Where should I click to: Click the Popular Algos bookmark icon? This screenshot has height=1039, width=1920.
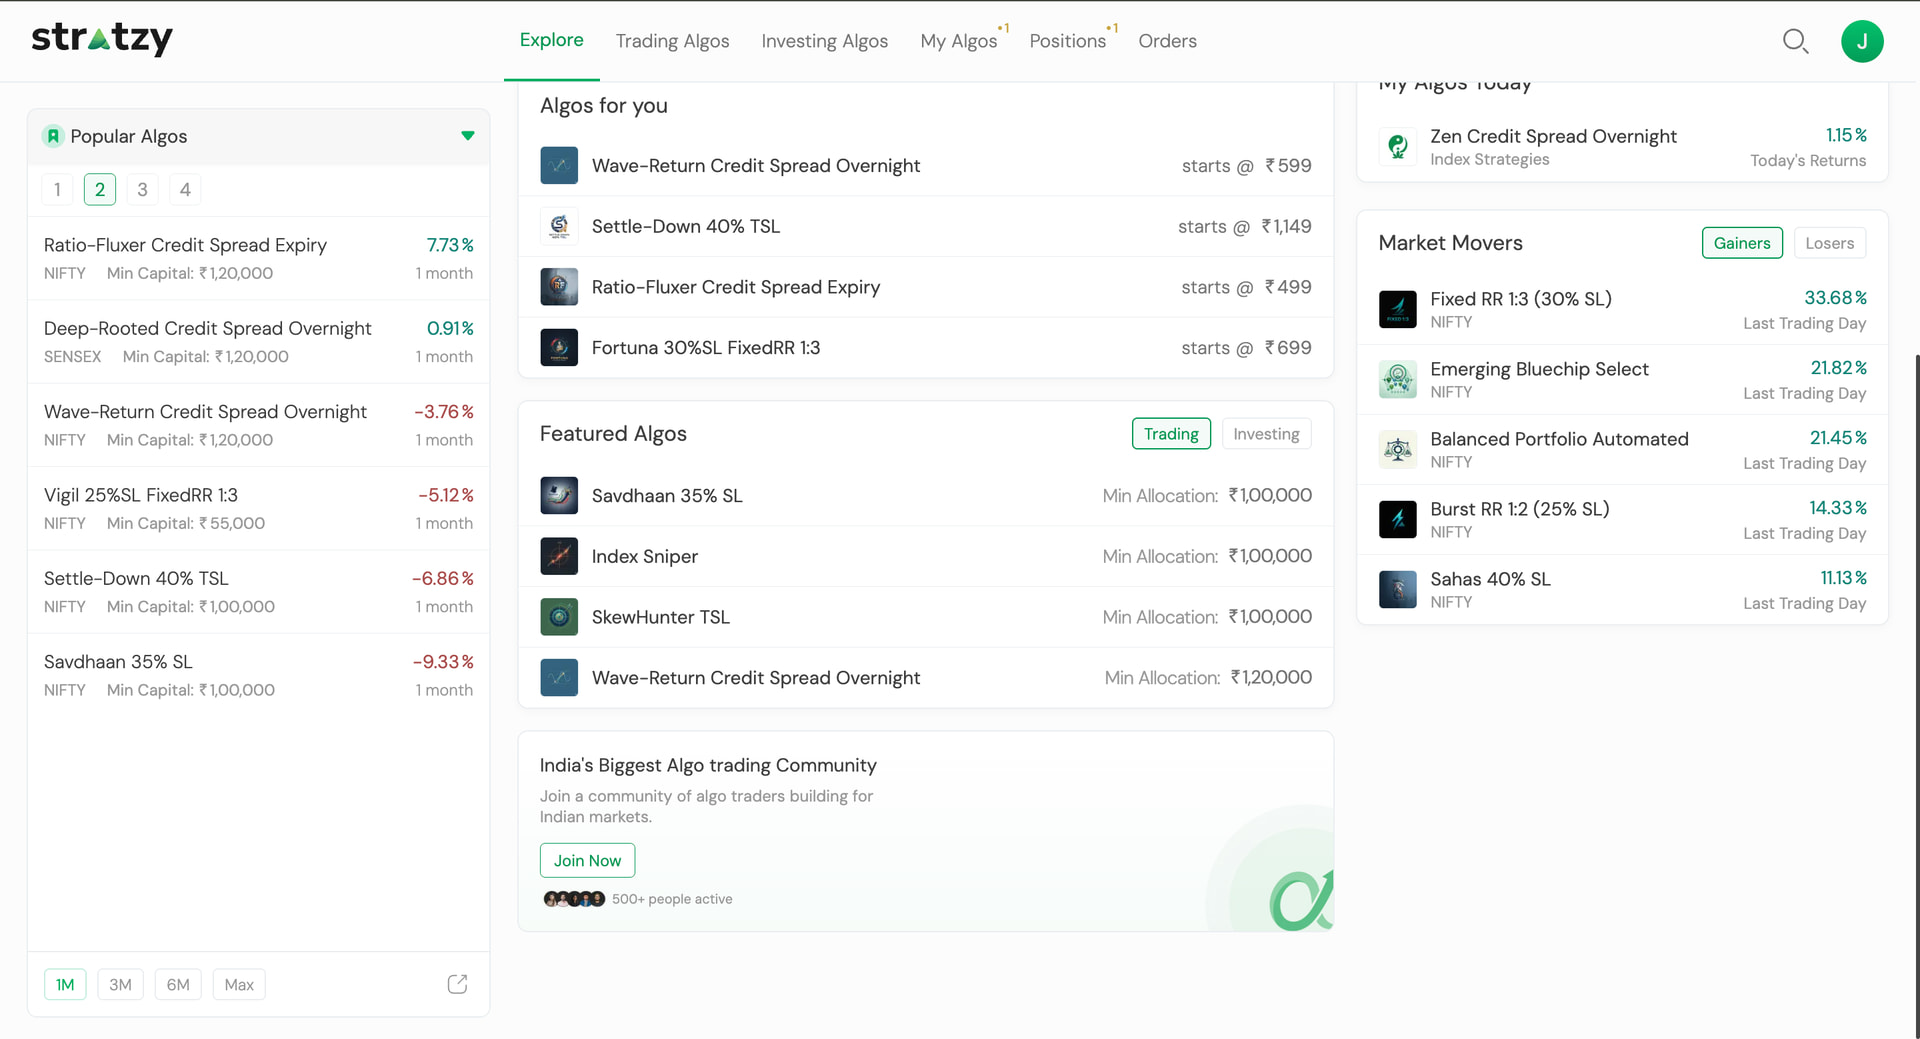click(x=53, y=136)
